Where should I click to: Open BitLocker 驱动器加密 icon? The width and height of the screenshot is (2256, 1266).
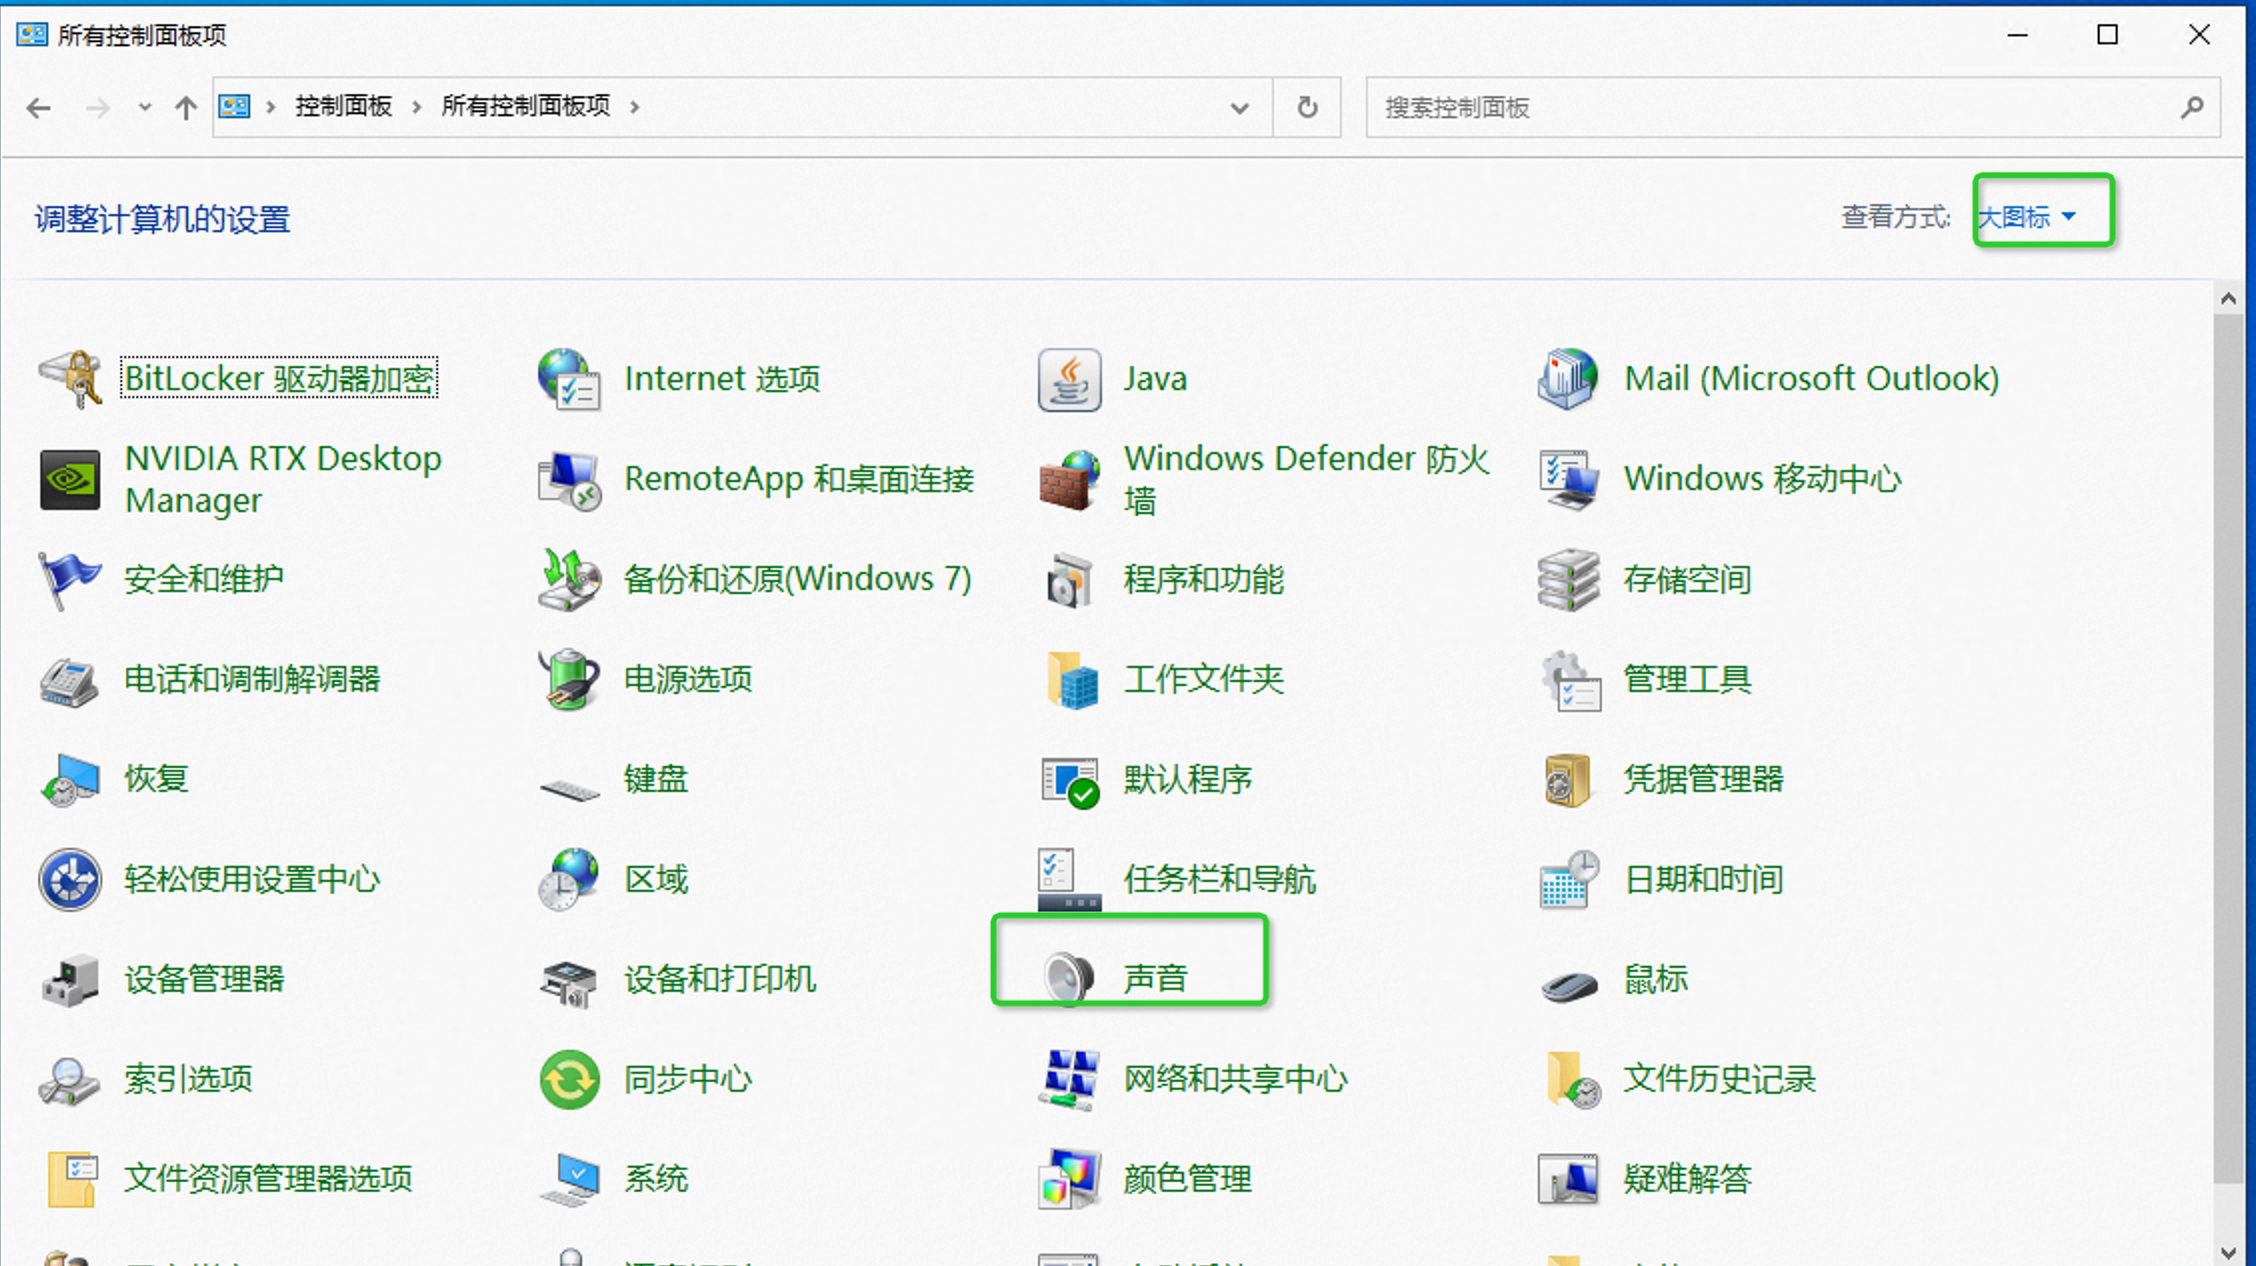(x=70, y=379)
